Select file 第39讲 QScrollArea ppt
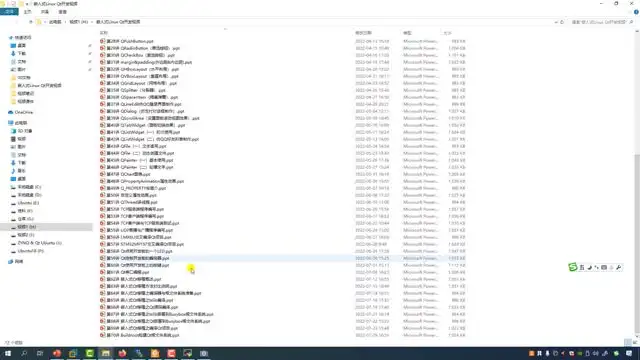Image resolution: width=640 pixels, height=360 pixels. point(153,118)
